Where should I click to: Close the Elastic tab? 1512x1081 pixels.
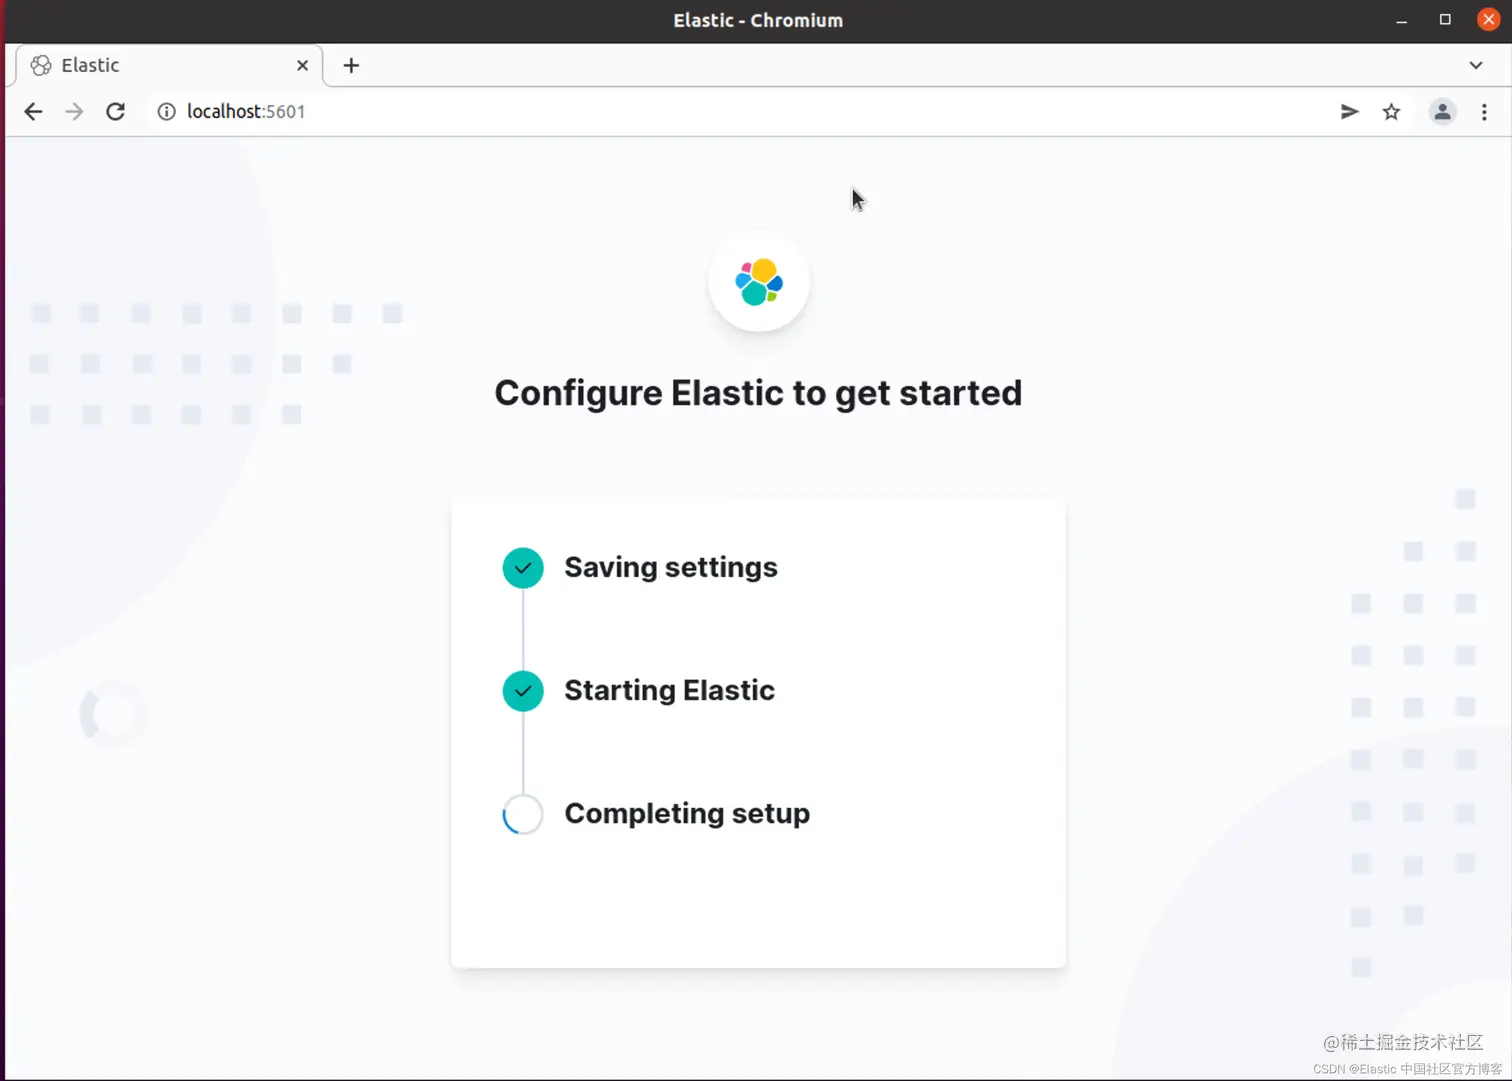click(302, 65)
